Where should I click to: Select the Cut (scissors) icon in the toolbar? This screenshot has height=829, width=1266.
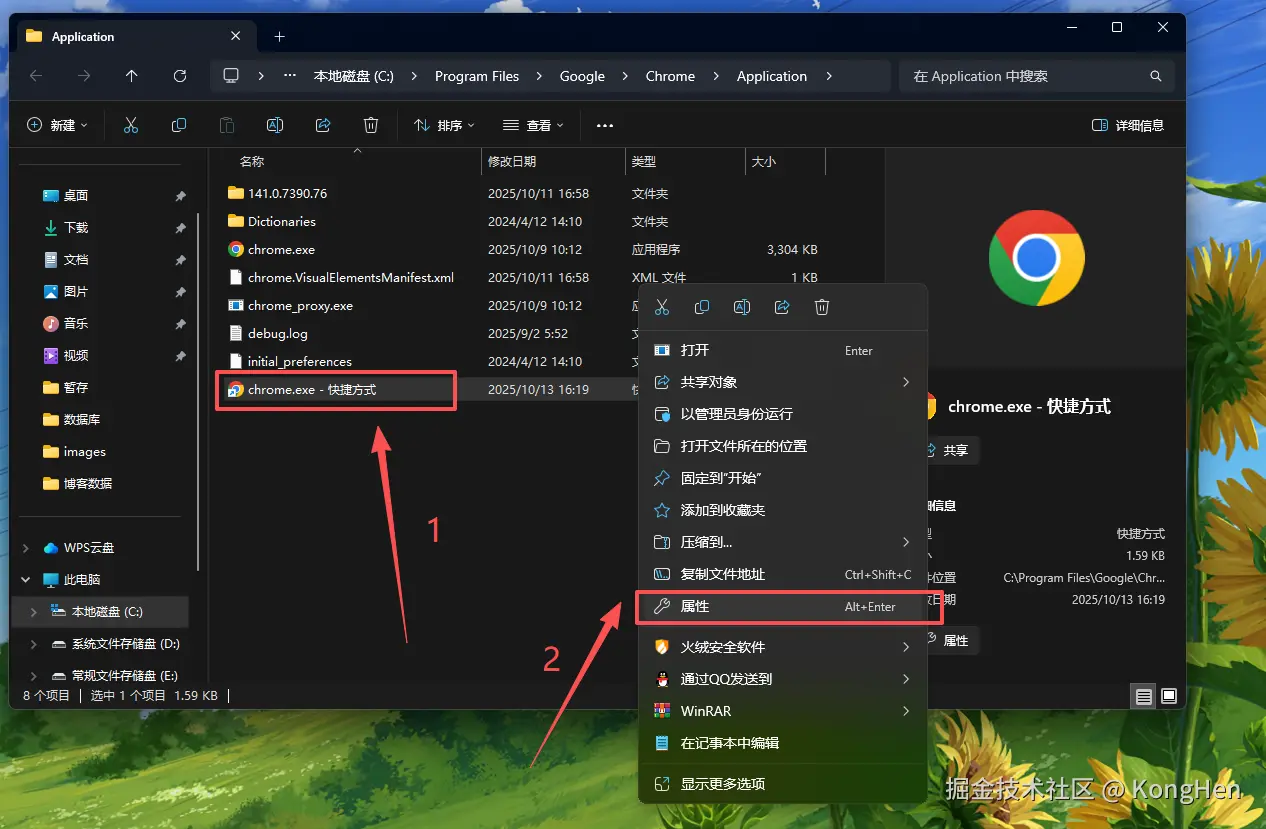coord(130,125)
